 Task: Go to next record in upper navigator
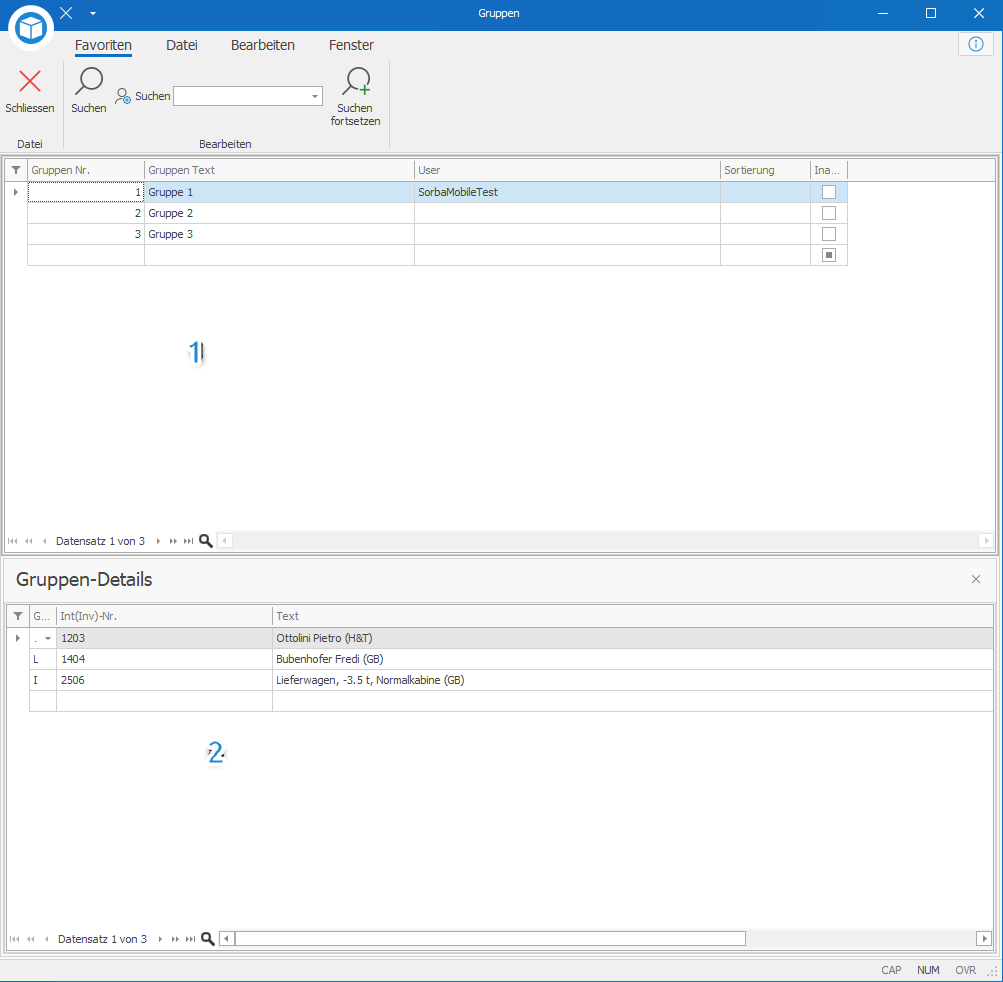(158, 541)
